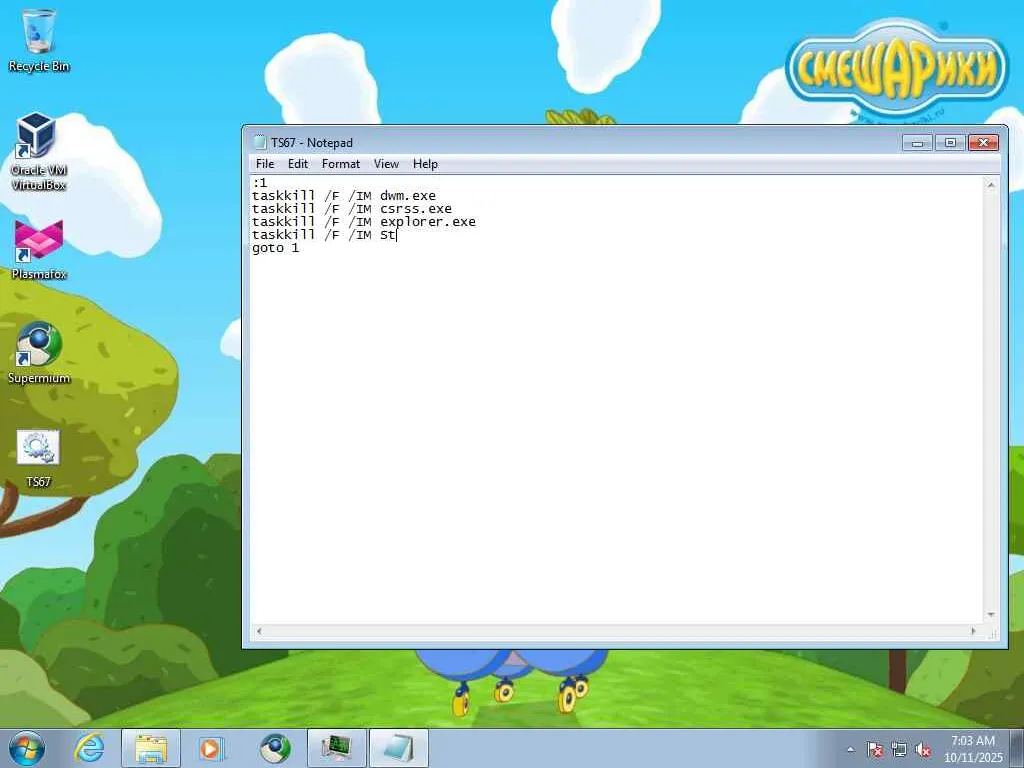This screenshot has width=1024, height=768.
Task: Click the Show Desktop strip
Action: (1017, 748)
